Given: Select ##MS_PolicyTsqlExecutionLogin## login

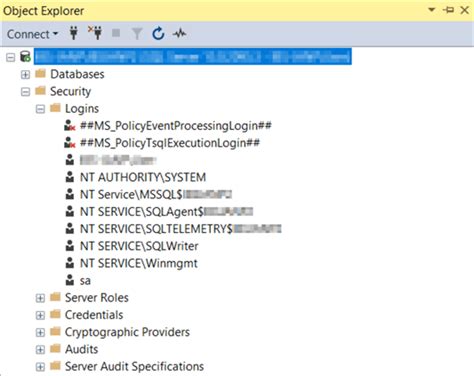Looking at the screenshot, I should coord(170,143).
